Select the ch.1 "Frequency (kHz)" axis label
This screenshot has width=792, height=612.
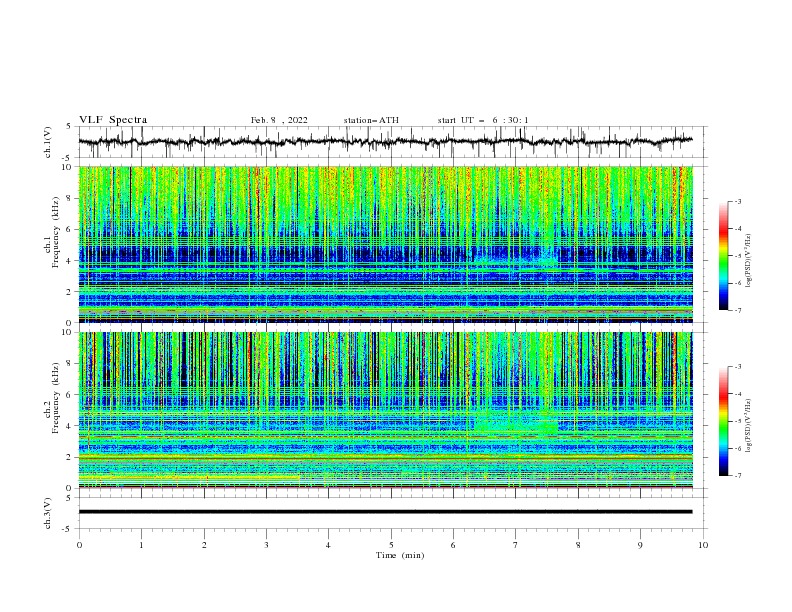[x=56, y=231]
